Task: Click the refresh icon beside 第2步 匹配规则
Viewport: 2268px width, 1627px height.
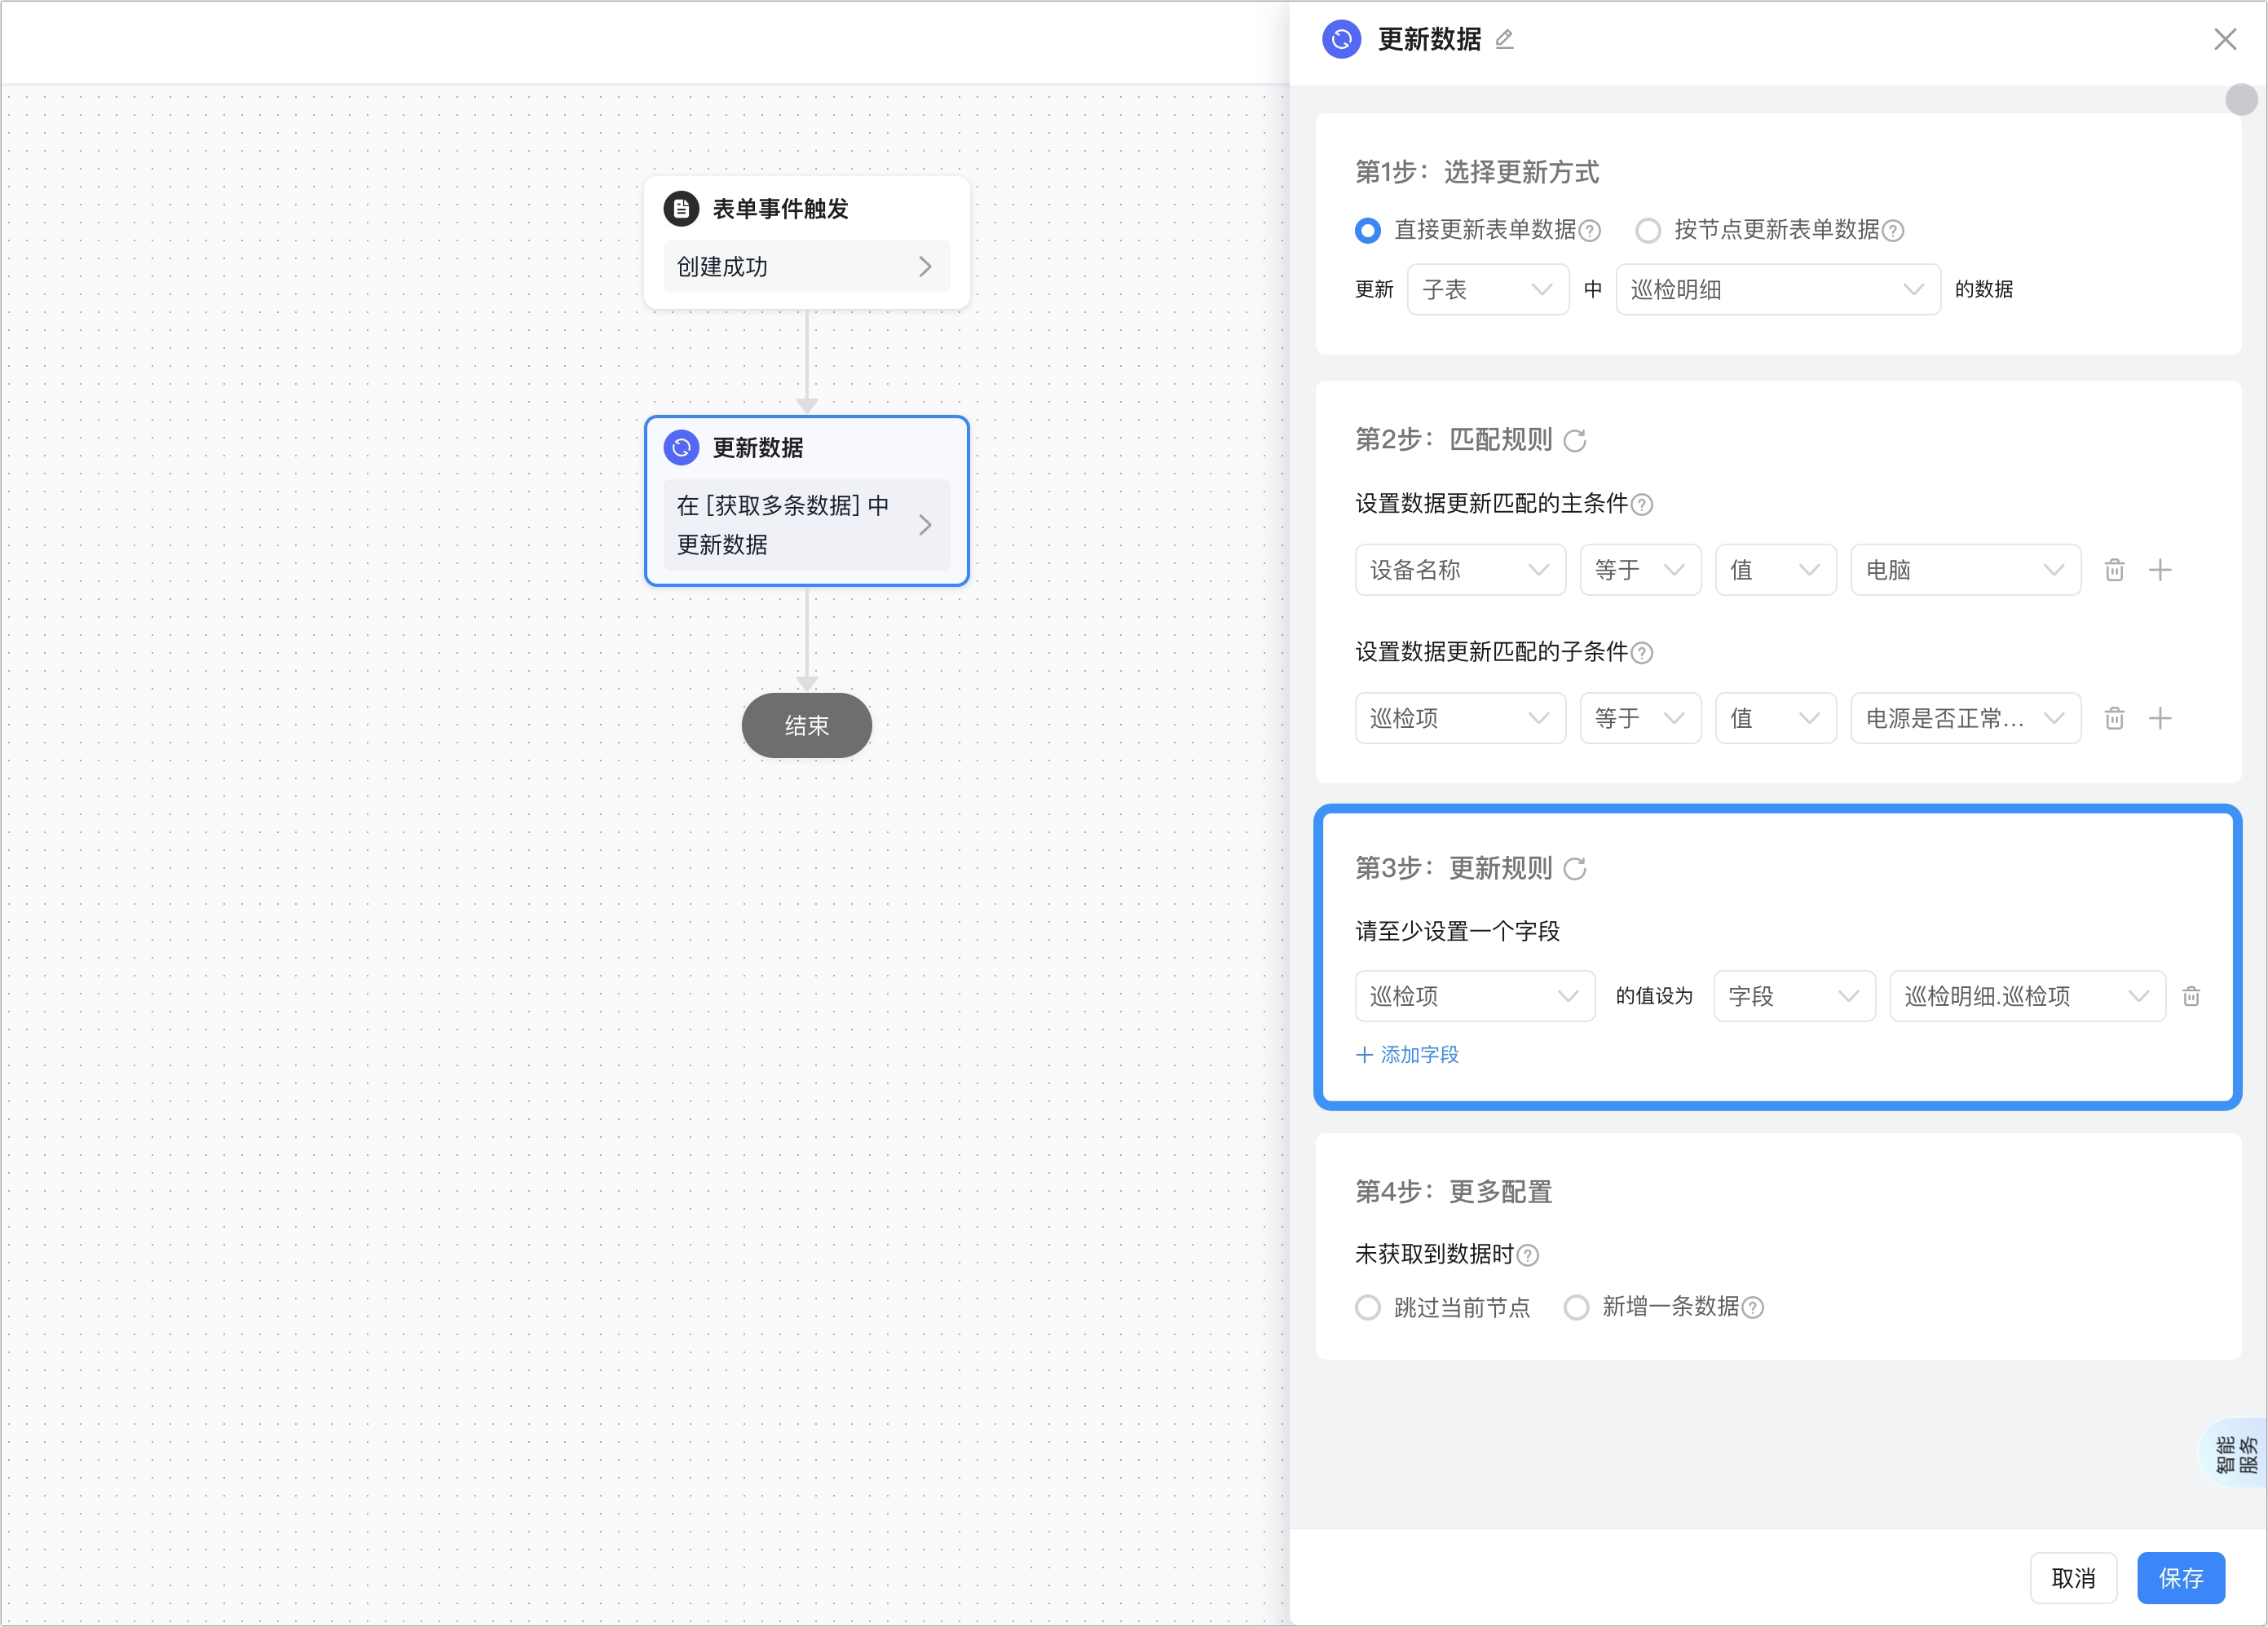Action: pos(1575,441)
